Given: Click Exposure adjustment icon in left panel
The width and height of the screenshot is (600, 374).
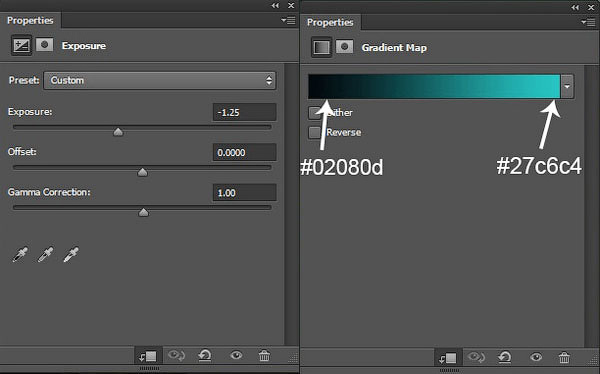Looking at the screenshot, I should click(x=21, y=46).
